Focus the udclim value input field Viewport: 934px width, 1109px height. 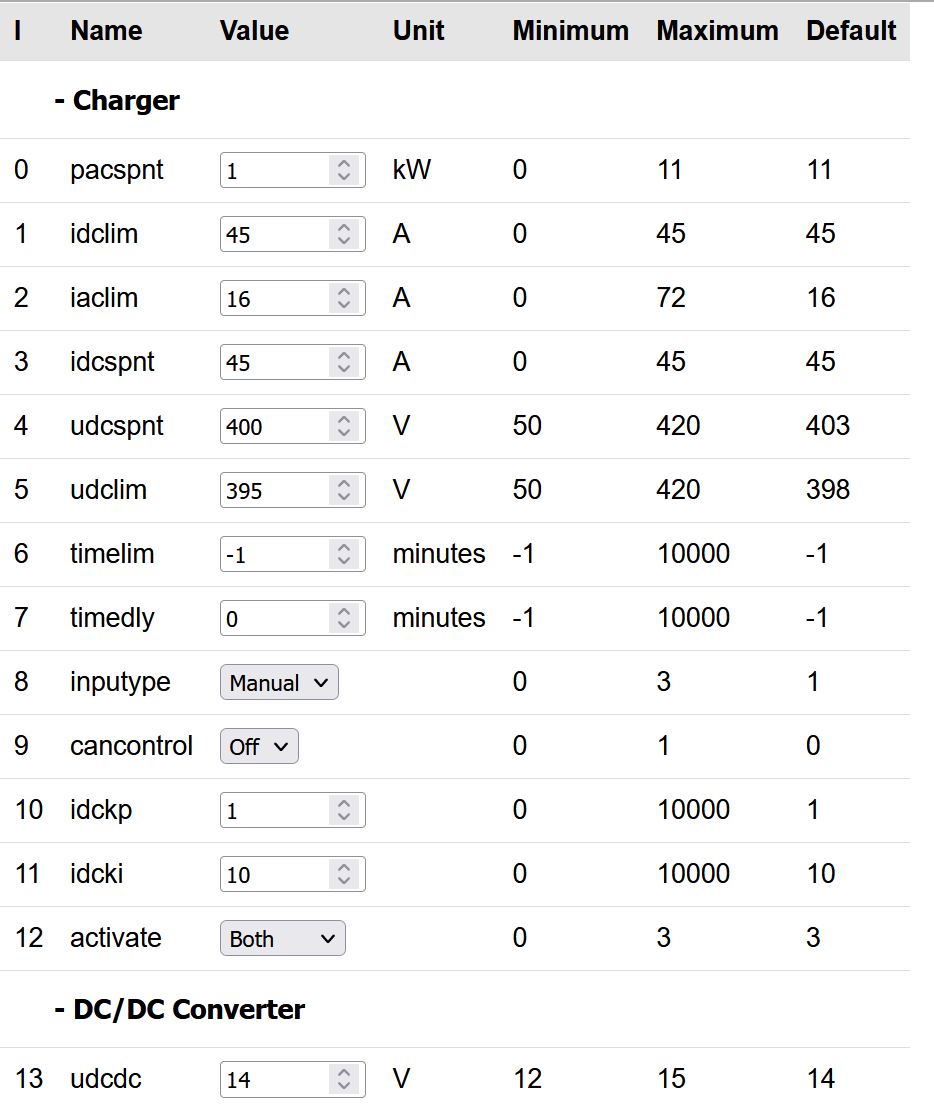[x=274, y=490]
